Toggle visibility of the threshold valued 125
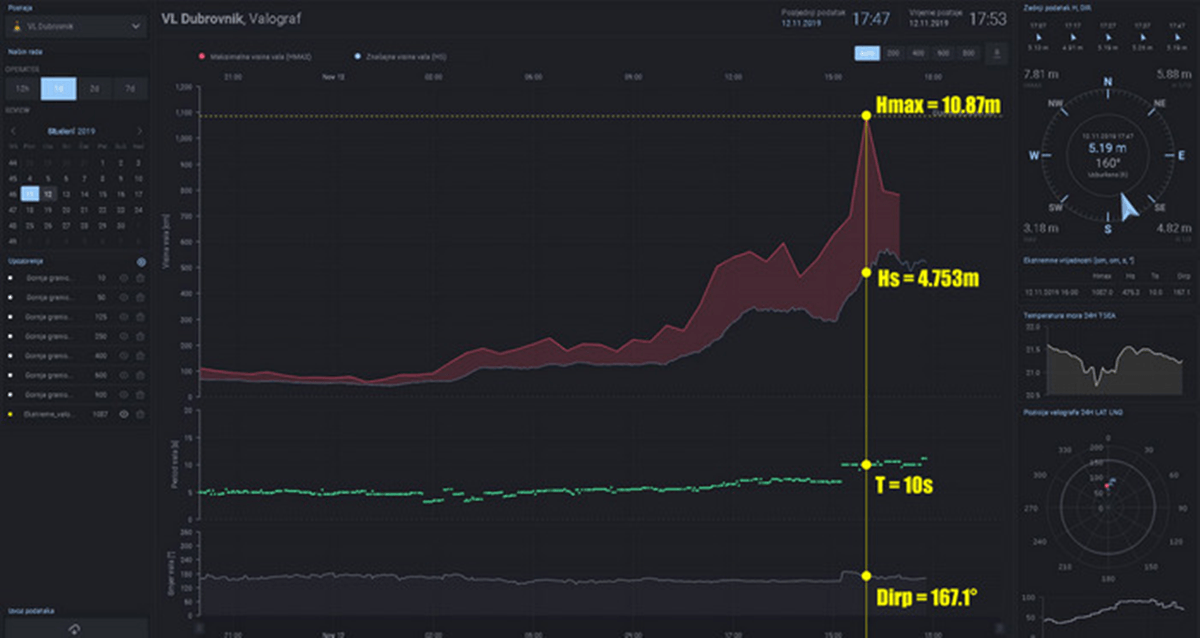Image resolution: width=1200 pixels, height=638 pixels. tap(124, 316)
